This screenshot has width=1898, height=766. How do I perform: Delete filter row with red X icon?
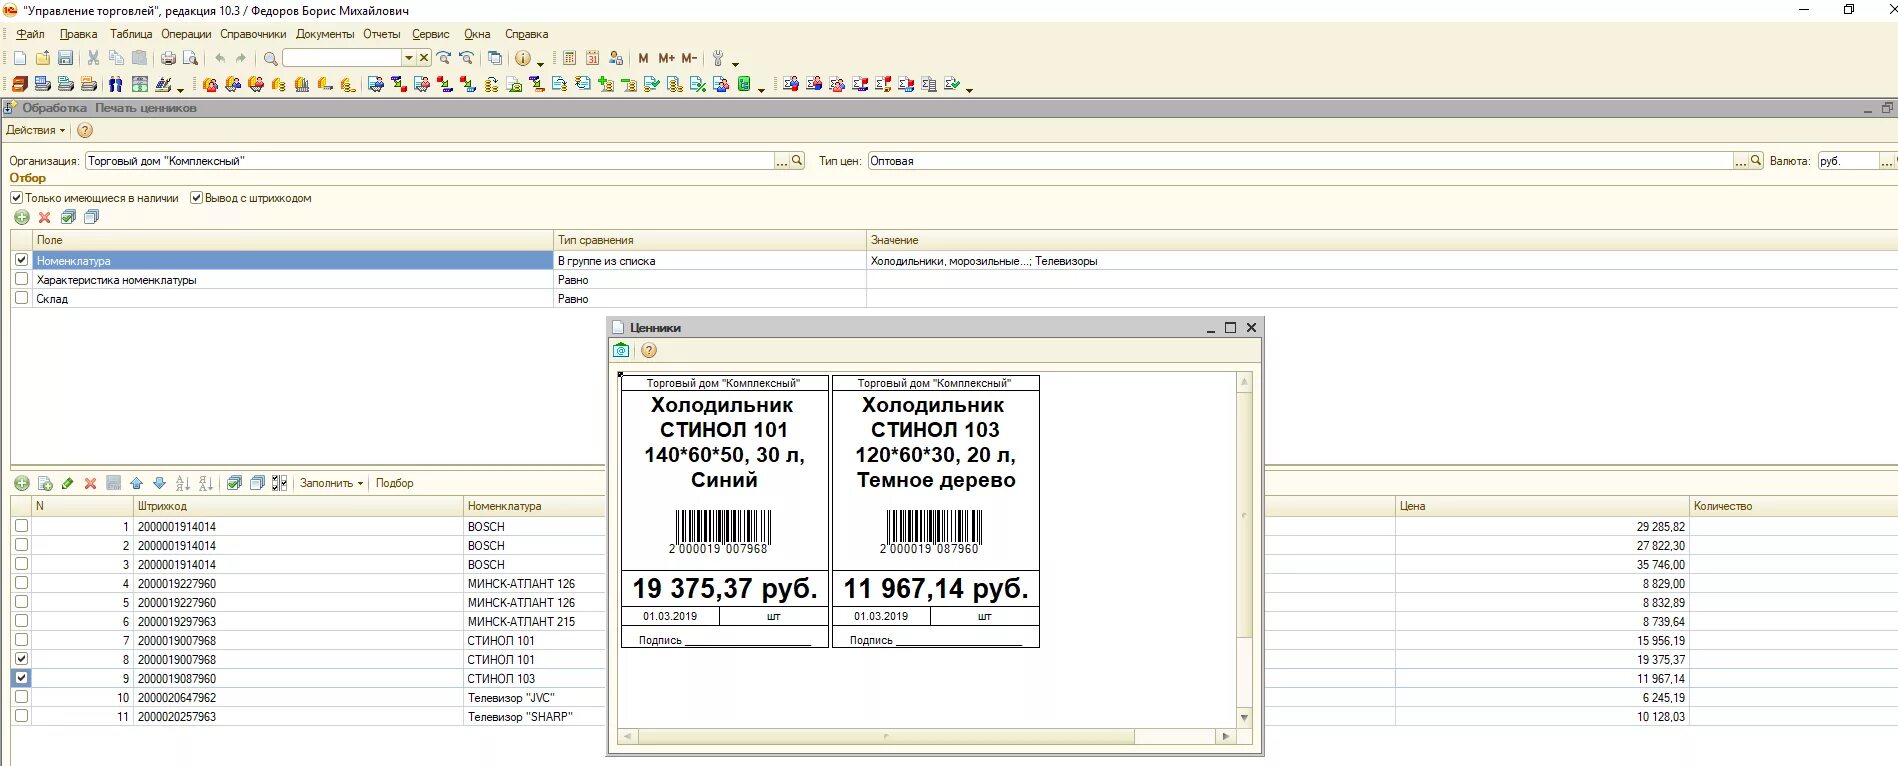pyautogui.click(x=44, y=217)
